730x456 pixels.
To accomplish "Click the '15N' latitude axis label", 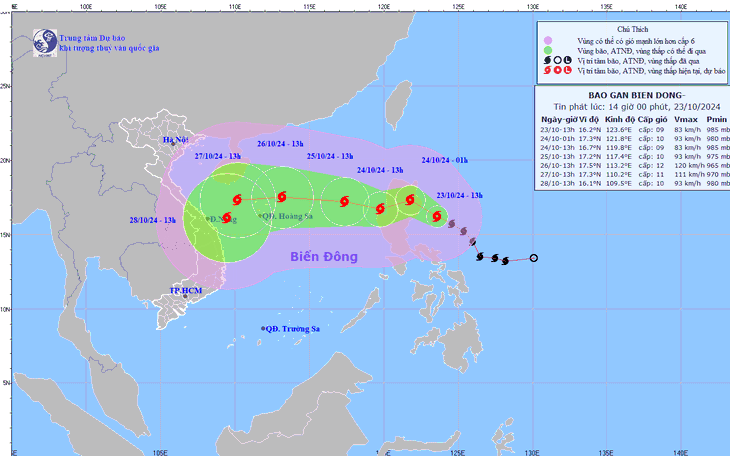I will coord(5,235).
